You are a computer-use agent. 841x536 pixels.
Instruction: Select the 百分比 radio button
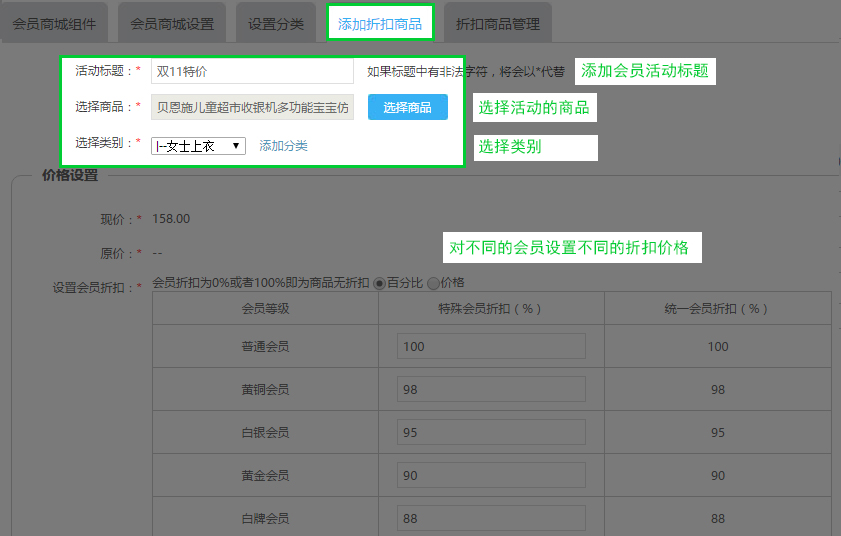pos(380,283)
